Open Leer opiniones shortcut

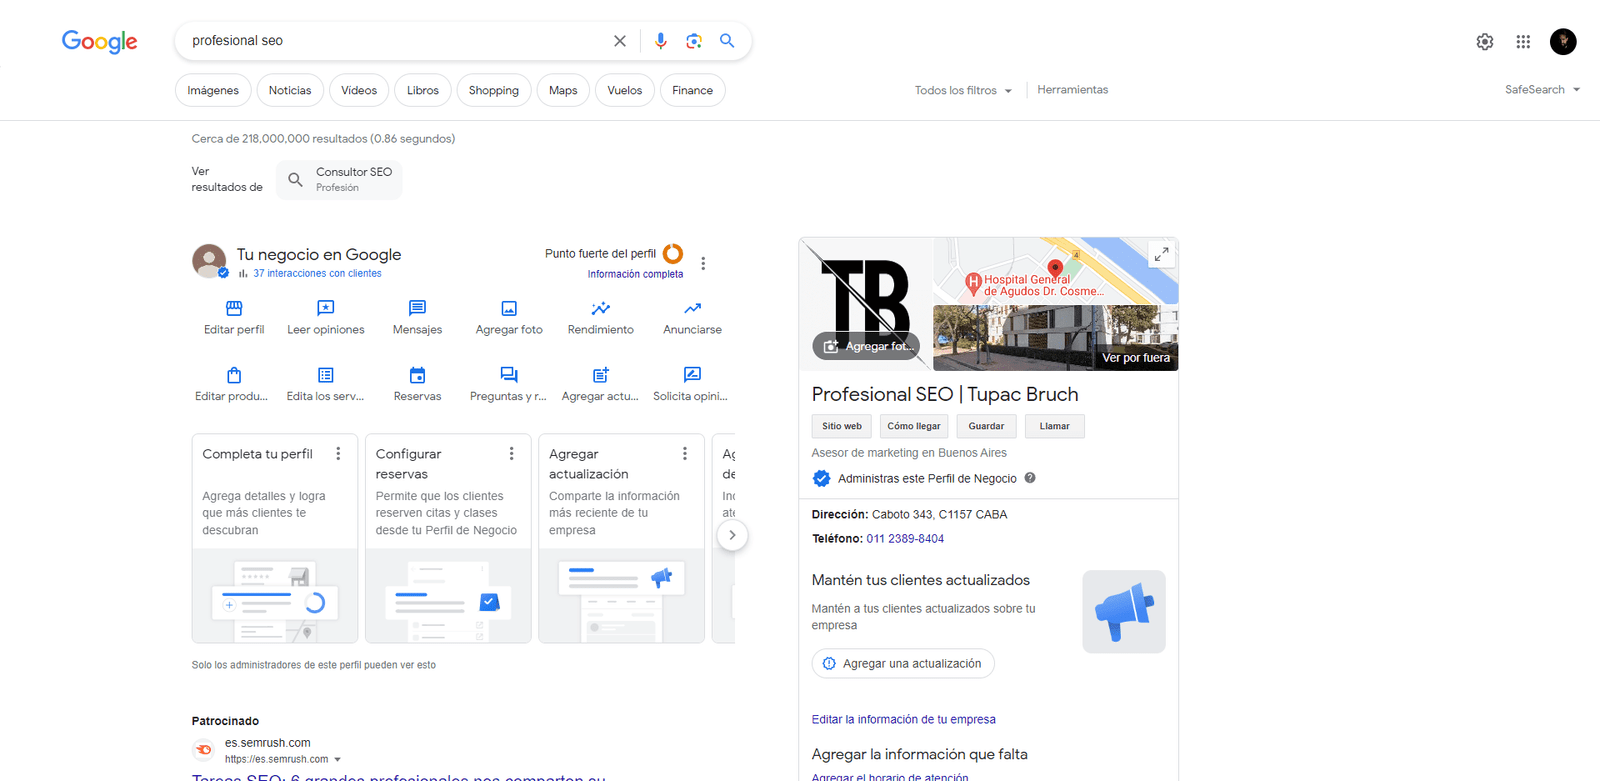(x=326, y=318)
